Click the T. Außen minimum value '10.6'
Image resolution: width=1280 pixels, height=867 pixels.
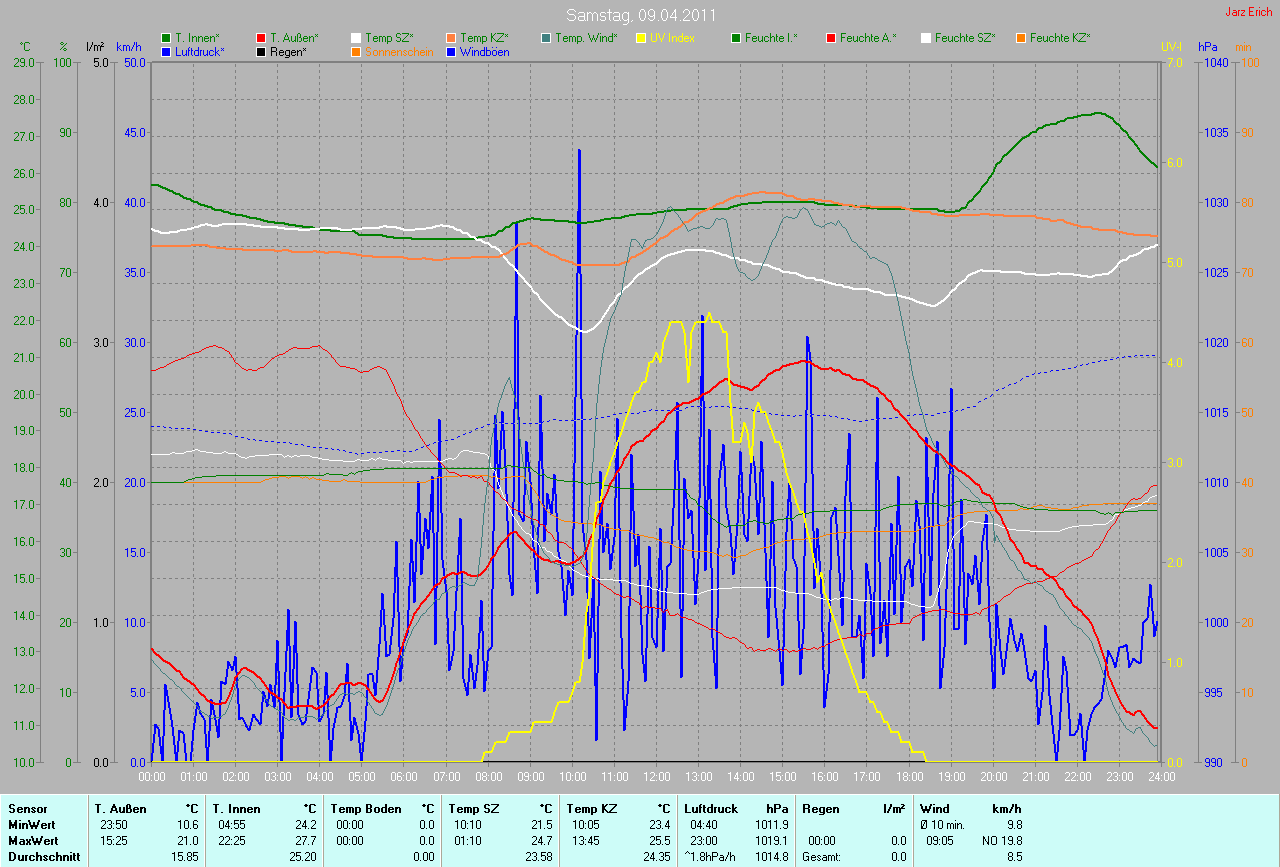pyautogui.click(x=187, y=824)
